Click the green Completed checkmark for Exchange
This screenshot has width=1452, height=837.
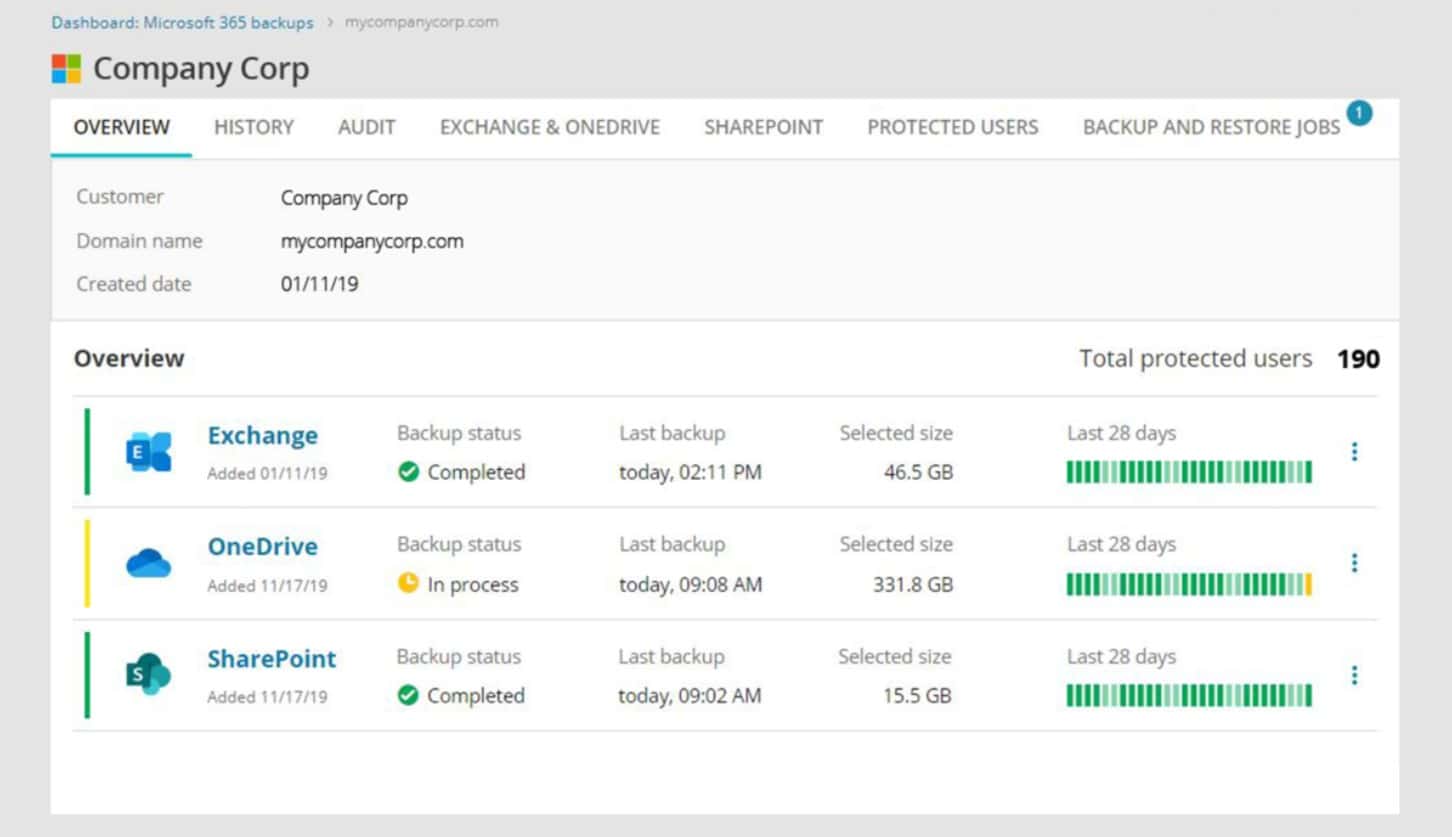(408, 472)
